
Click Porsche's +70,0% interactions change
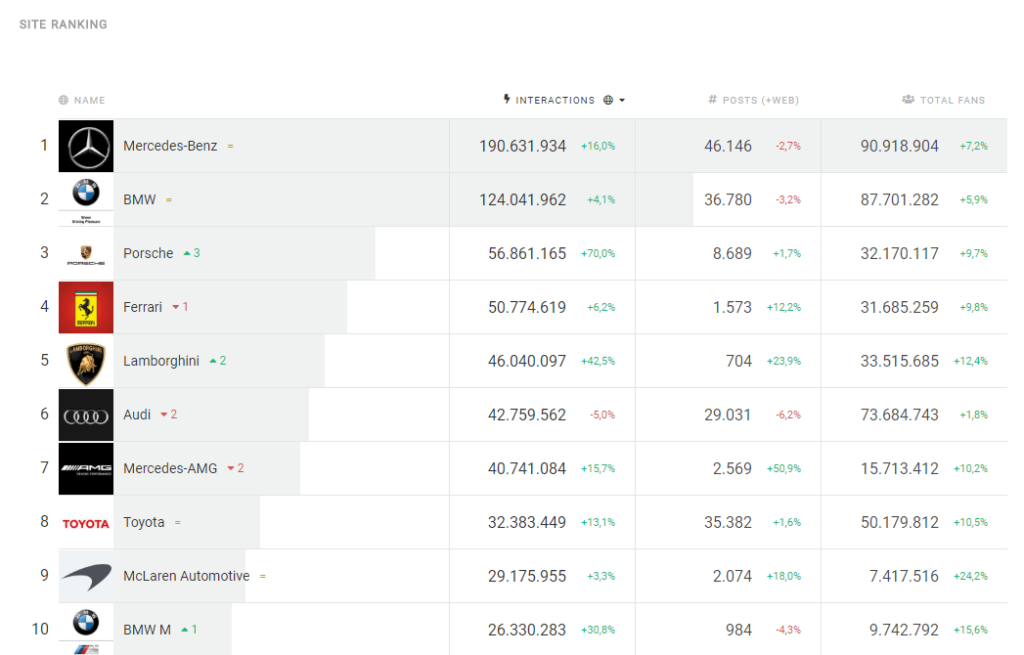point(598,253)
